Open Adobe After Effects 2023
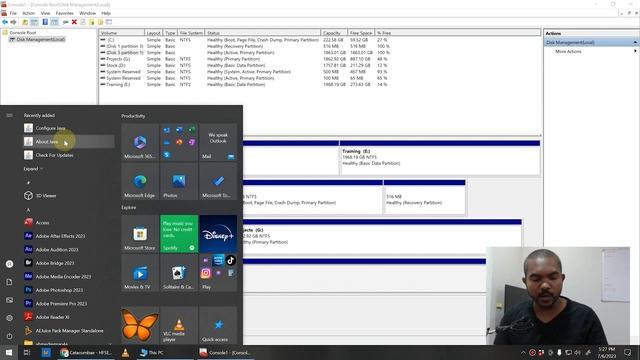This screenshot has height=360, width=640. (69, 236)
